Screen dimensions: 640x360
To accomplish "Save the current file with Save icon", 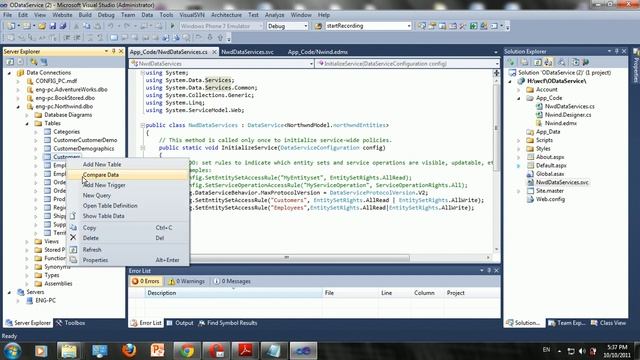I will pos(53,26).
